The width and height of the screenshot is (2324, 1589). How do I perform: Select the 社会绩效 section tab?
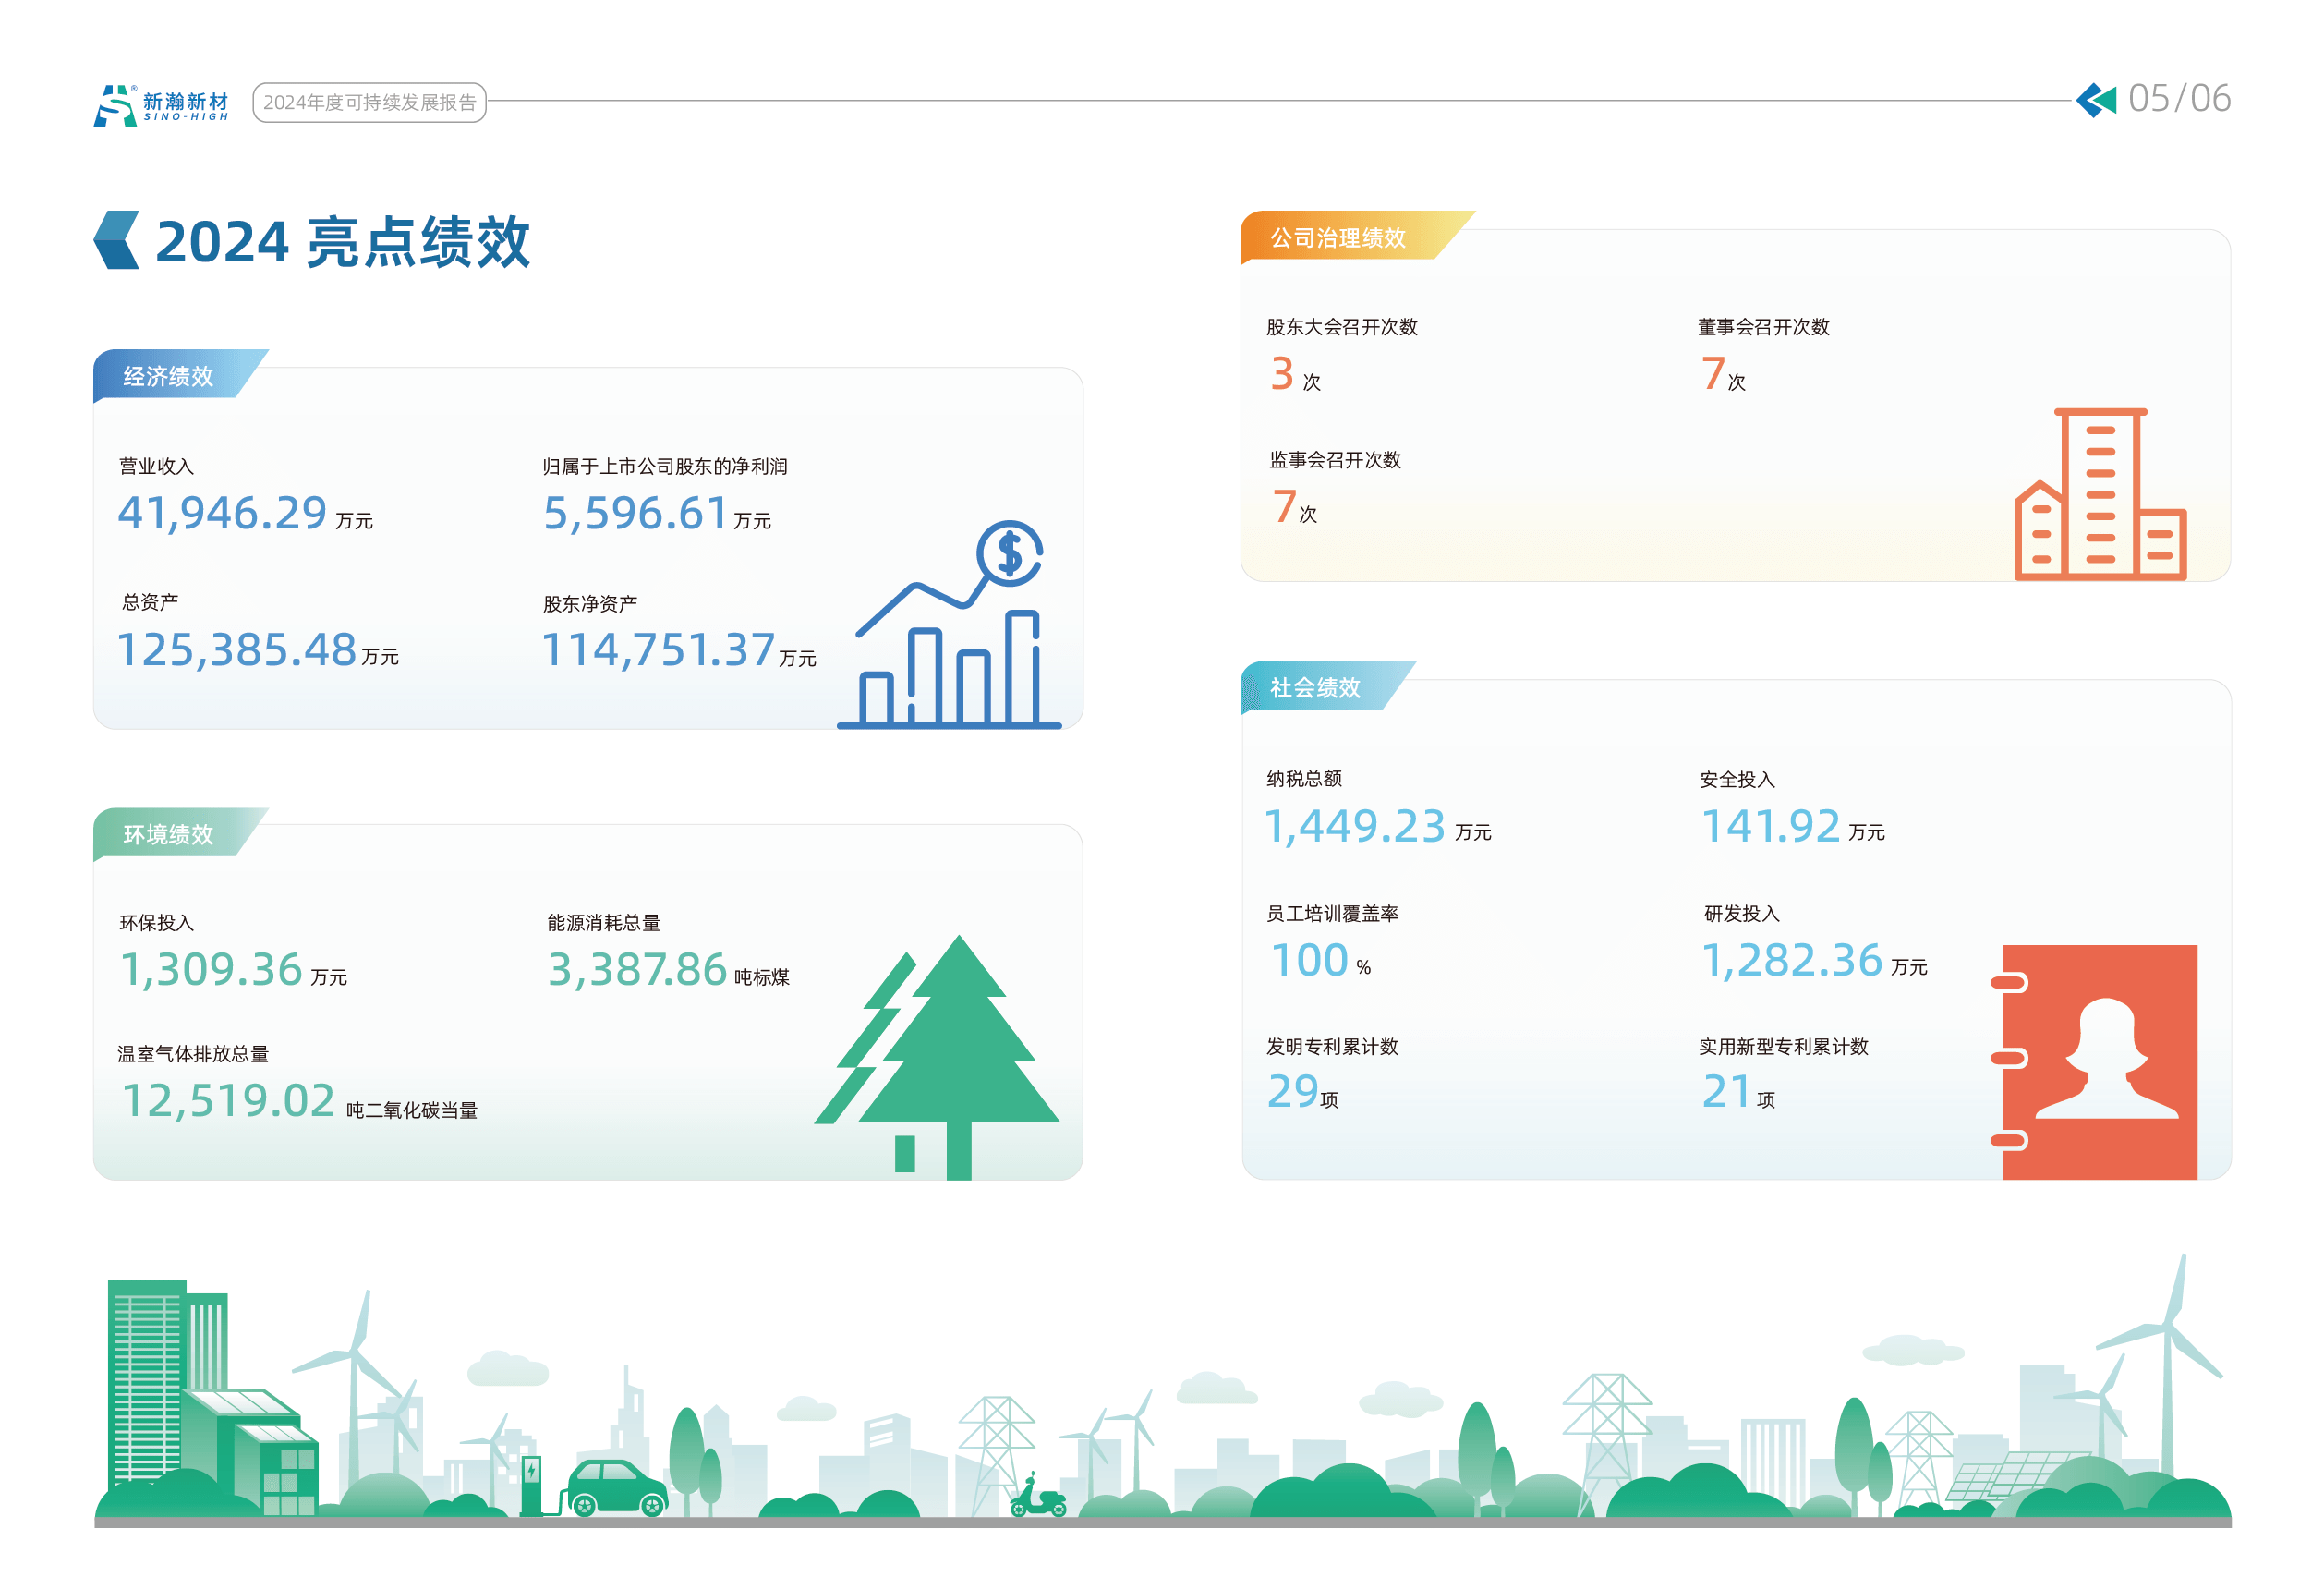click(1314, 688)
